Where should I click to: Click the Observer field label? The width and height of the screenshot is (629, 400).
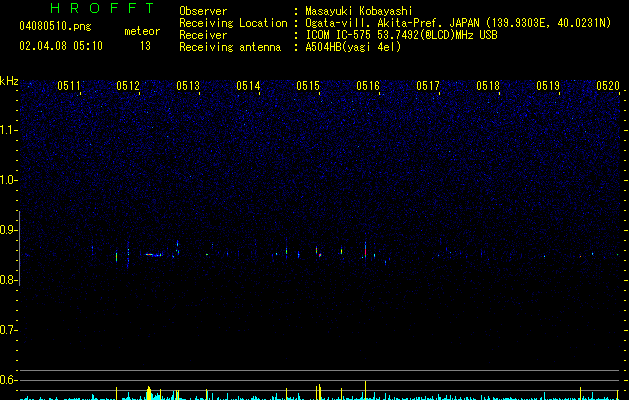pos(203,11)
